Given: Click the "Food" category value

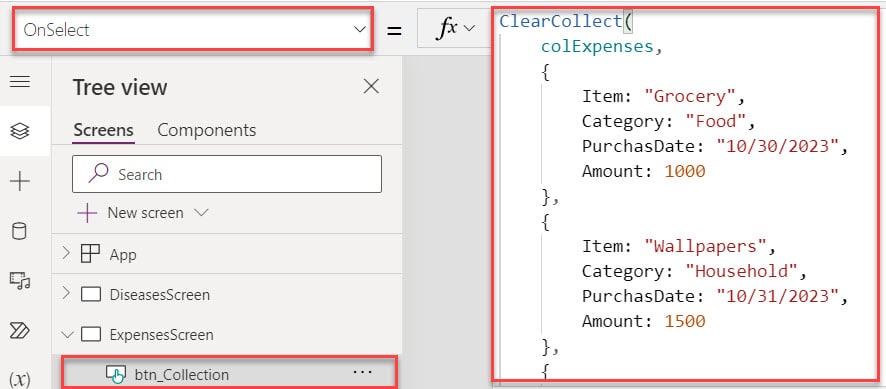Looking at the screenshot, I should [x=715, y=122].
